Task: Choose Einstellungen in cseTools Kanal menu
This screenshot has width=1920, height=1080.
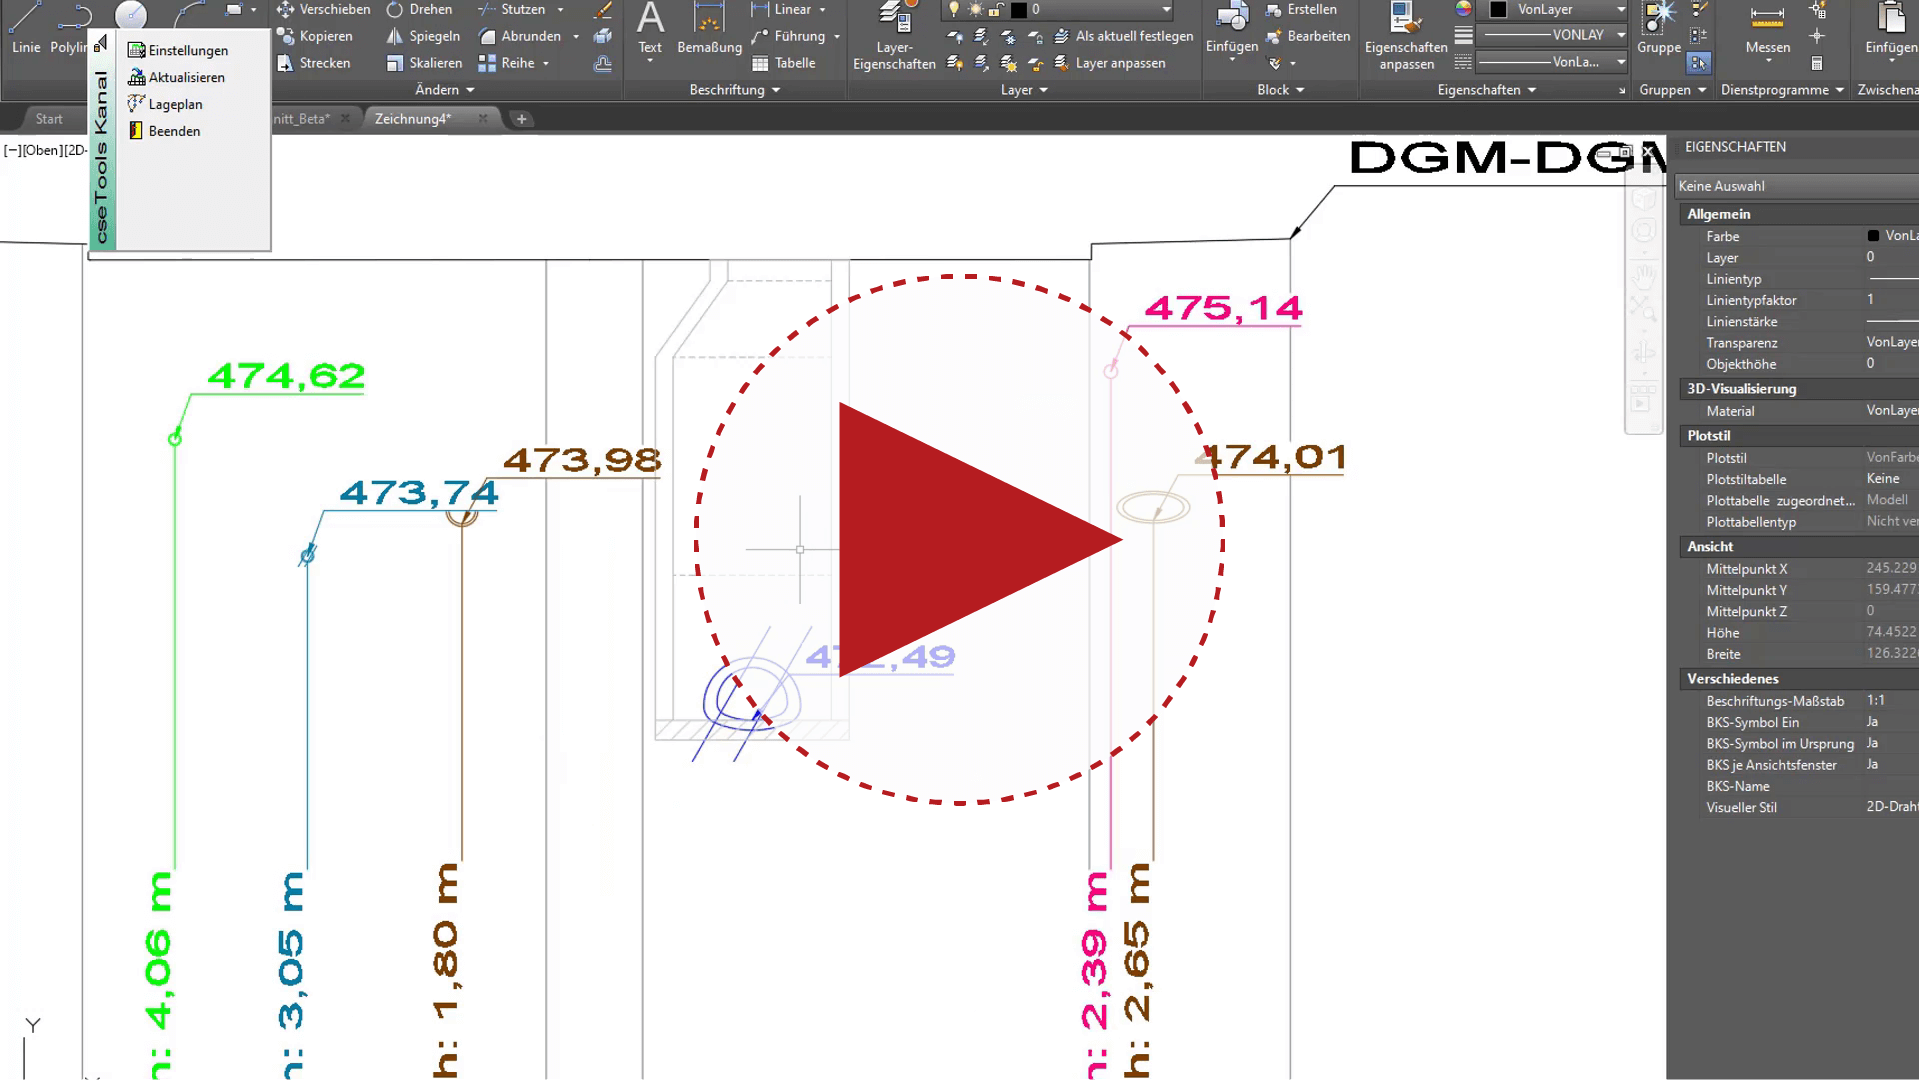Action: [187, 50]
